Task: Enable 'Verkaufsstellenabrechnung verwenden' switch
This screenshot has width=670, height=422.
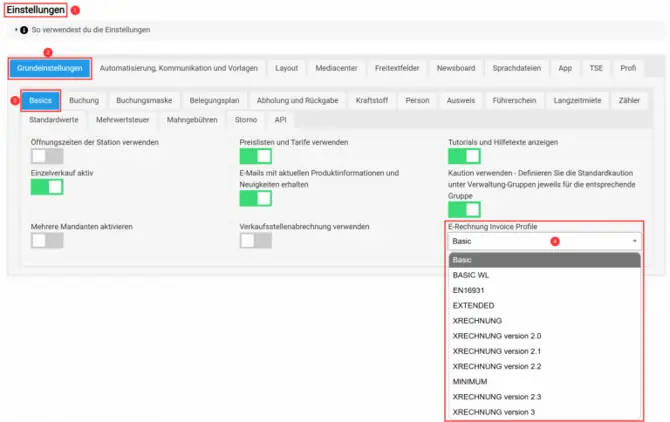Action: (x=256, y=241)
